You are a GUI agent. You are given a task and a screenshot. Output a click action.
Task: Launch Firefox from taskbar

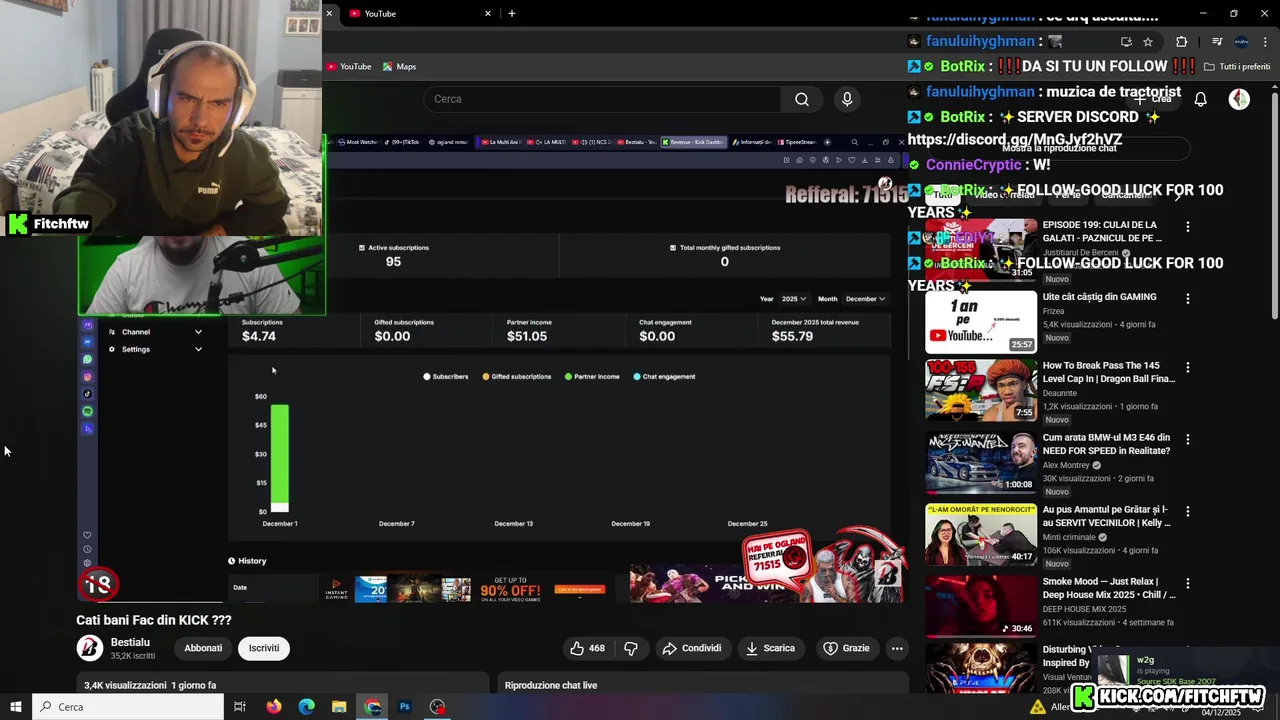[x=274, y=707]
